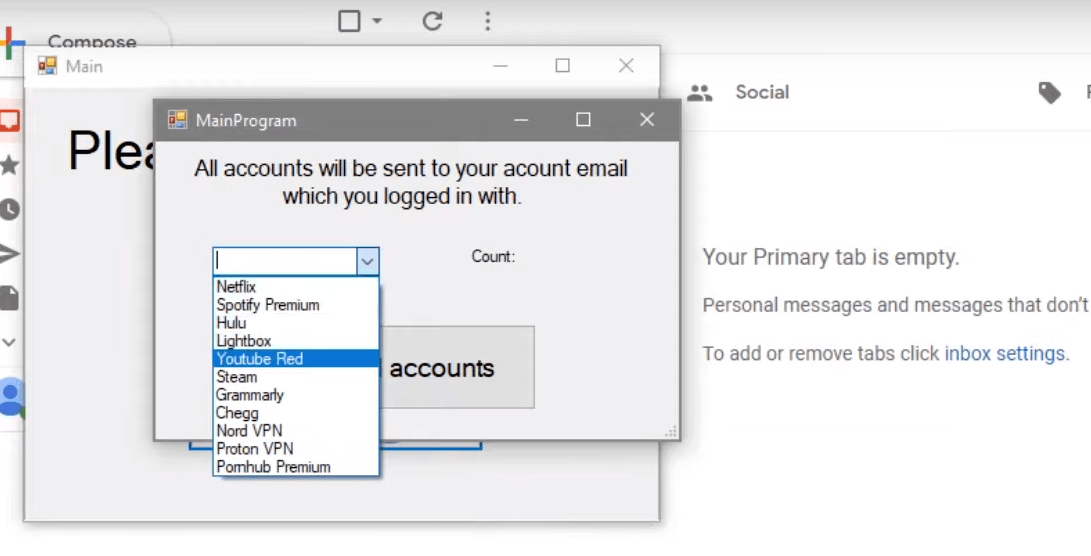This screenshot has height=556, width=1091.
Task: Click 'Your Primary tab is empty.' text
Action: [x=831, y=257]
